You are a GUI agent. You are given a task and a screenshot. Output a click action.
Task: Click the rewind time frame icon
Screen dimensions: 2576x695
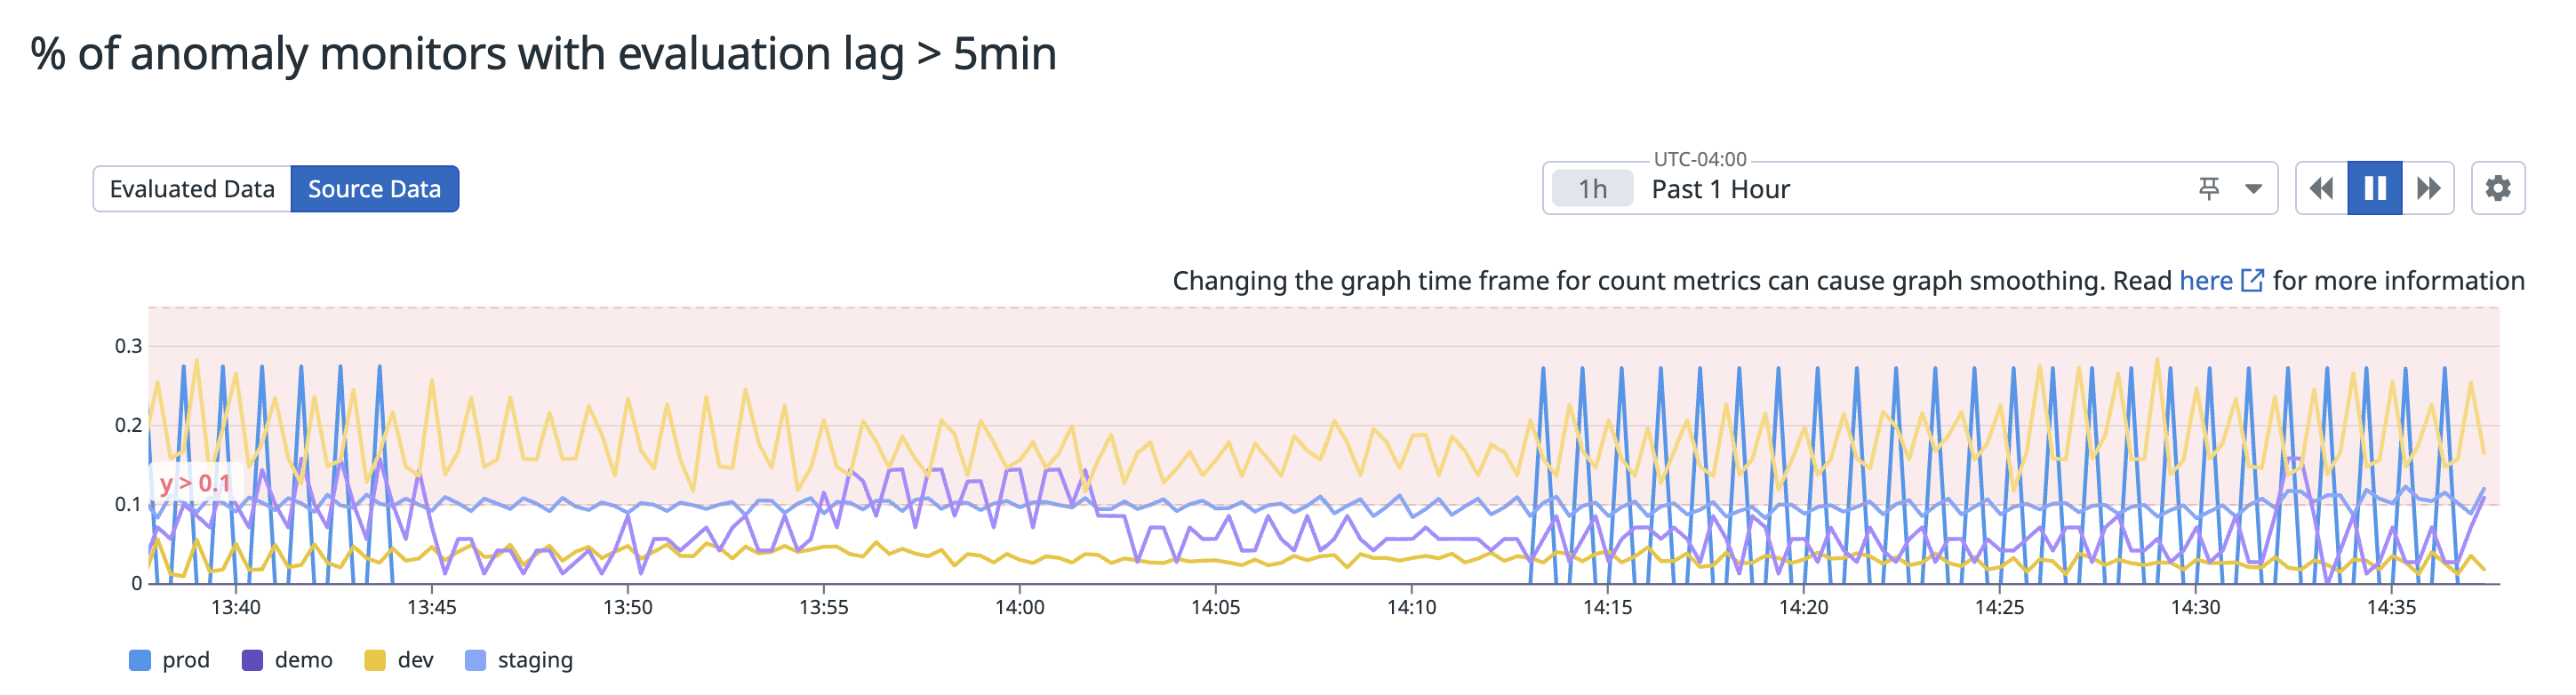click(2321, 188)
